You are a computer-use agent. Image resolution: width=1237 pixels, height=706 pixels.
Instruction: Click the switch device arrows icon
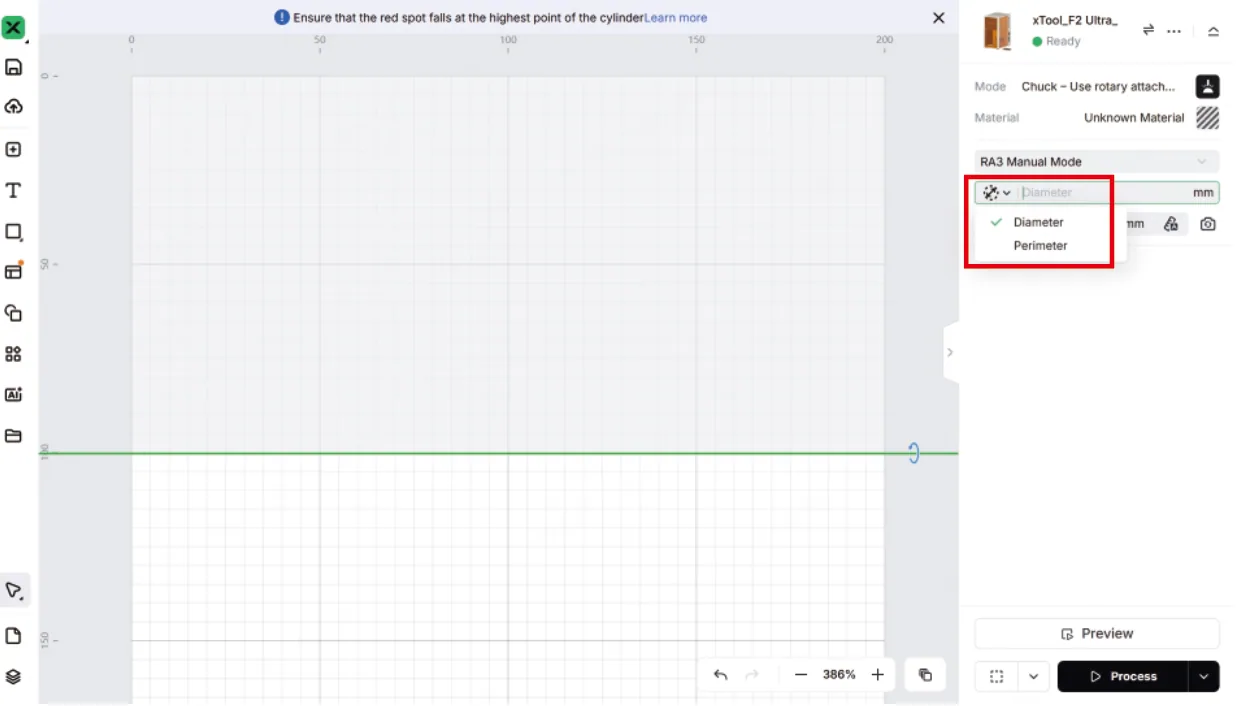coord(1149,30)
